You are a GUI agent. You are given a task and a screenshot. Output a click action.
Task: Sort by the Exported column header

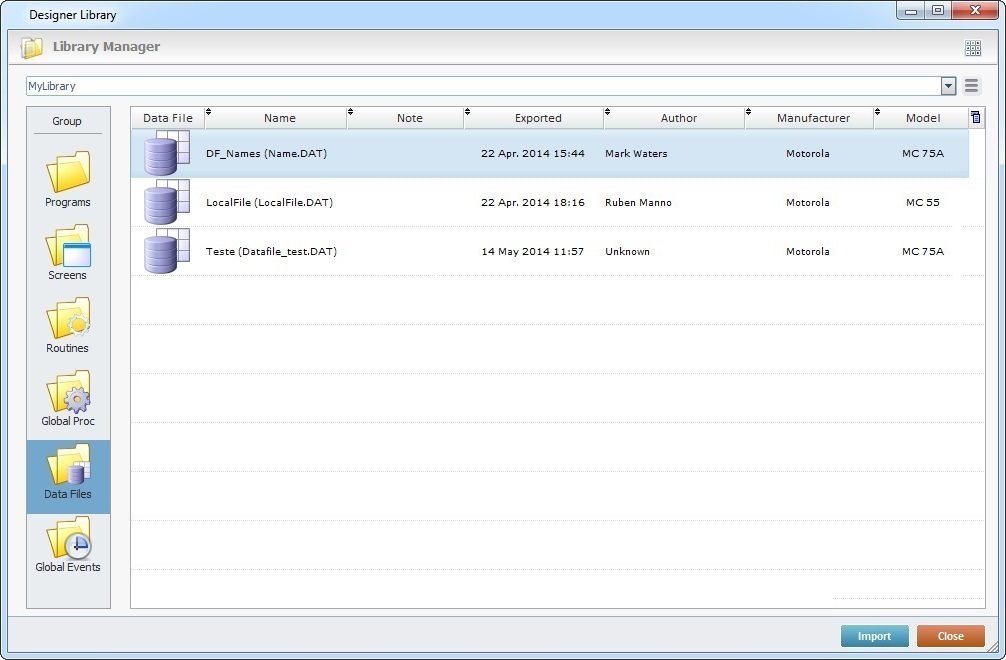(x=538, y=118)
